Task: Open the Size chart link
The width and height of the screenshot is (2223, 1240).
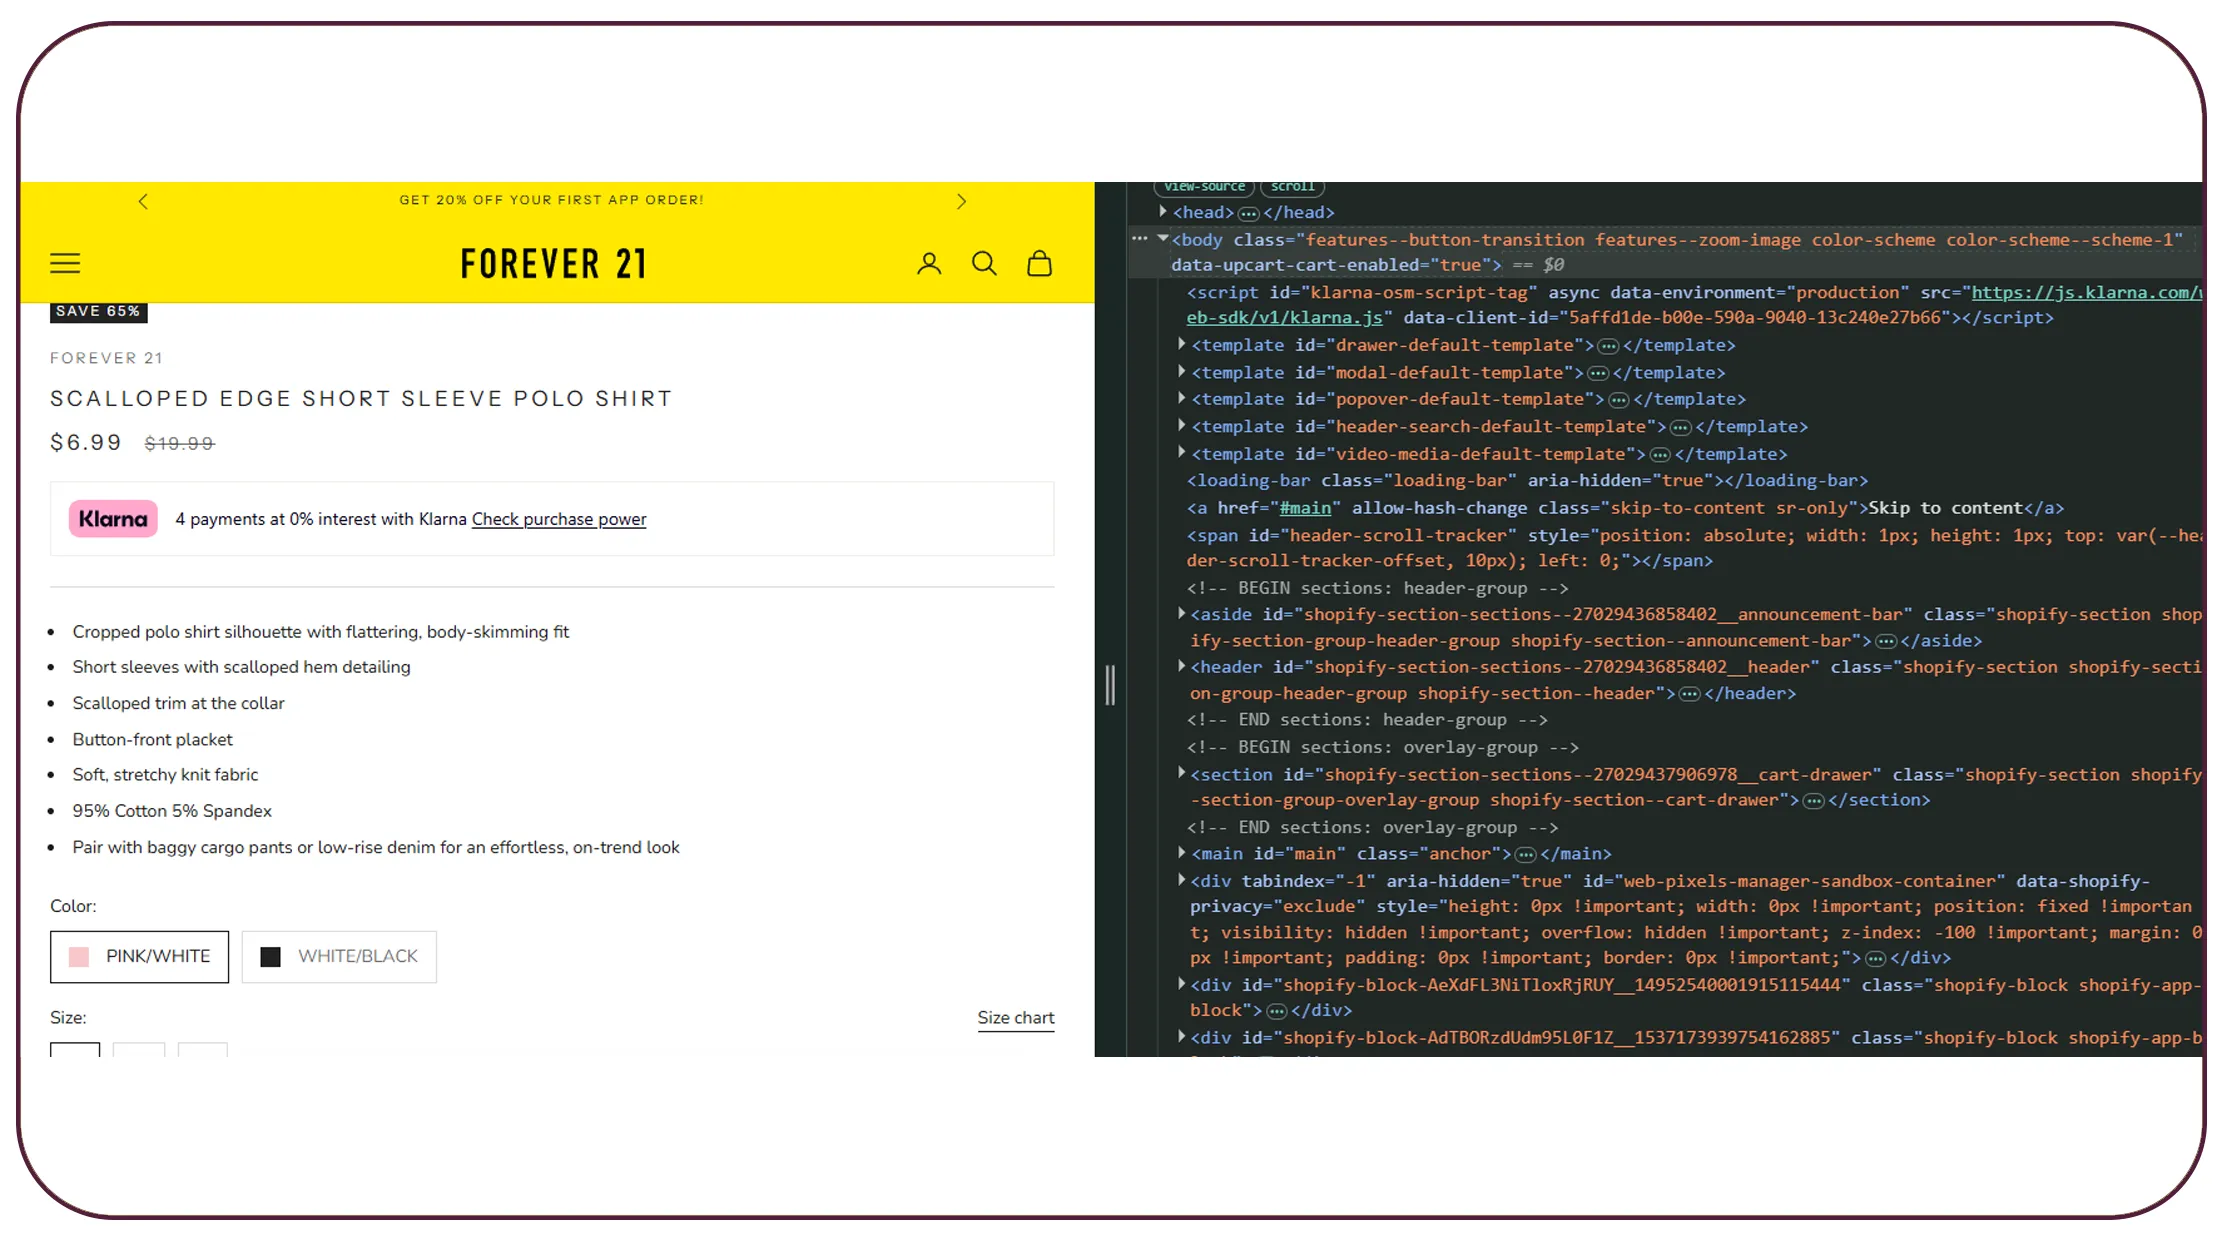Action: 1016,1018
